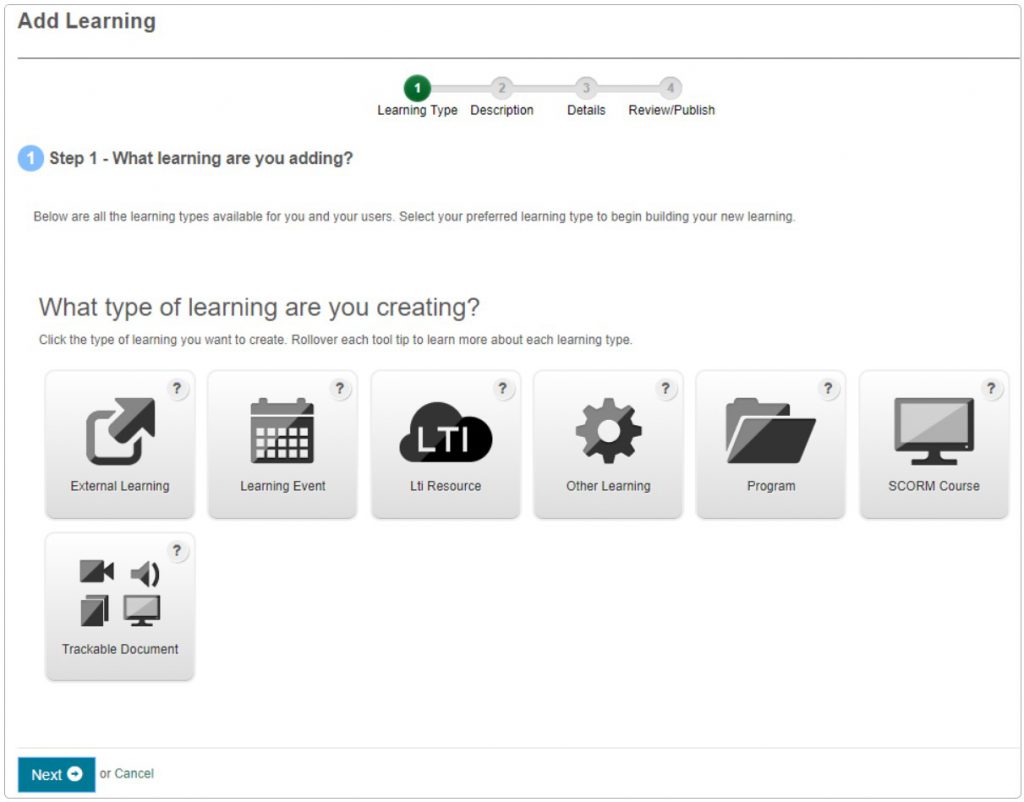The image size is (1024, 802).
Task: Choose the Program folder icon
Action: (x=770, y=431)
